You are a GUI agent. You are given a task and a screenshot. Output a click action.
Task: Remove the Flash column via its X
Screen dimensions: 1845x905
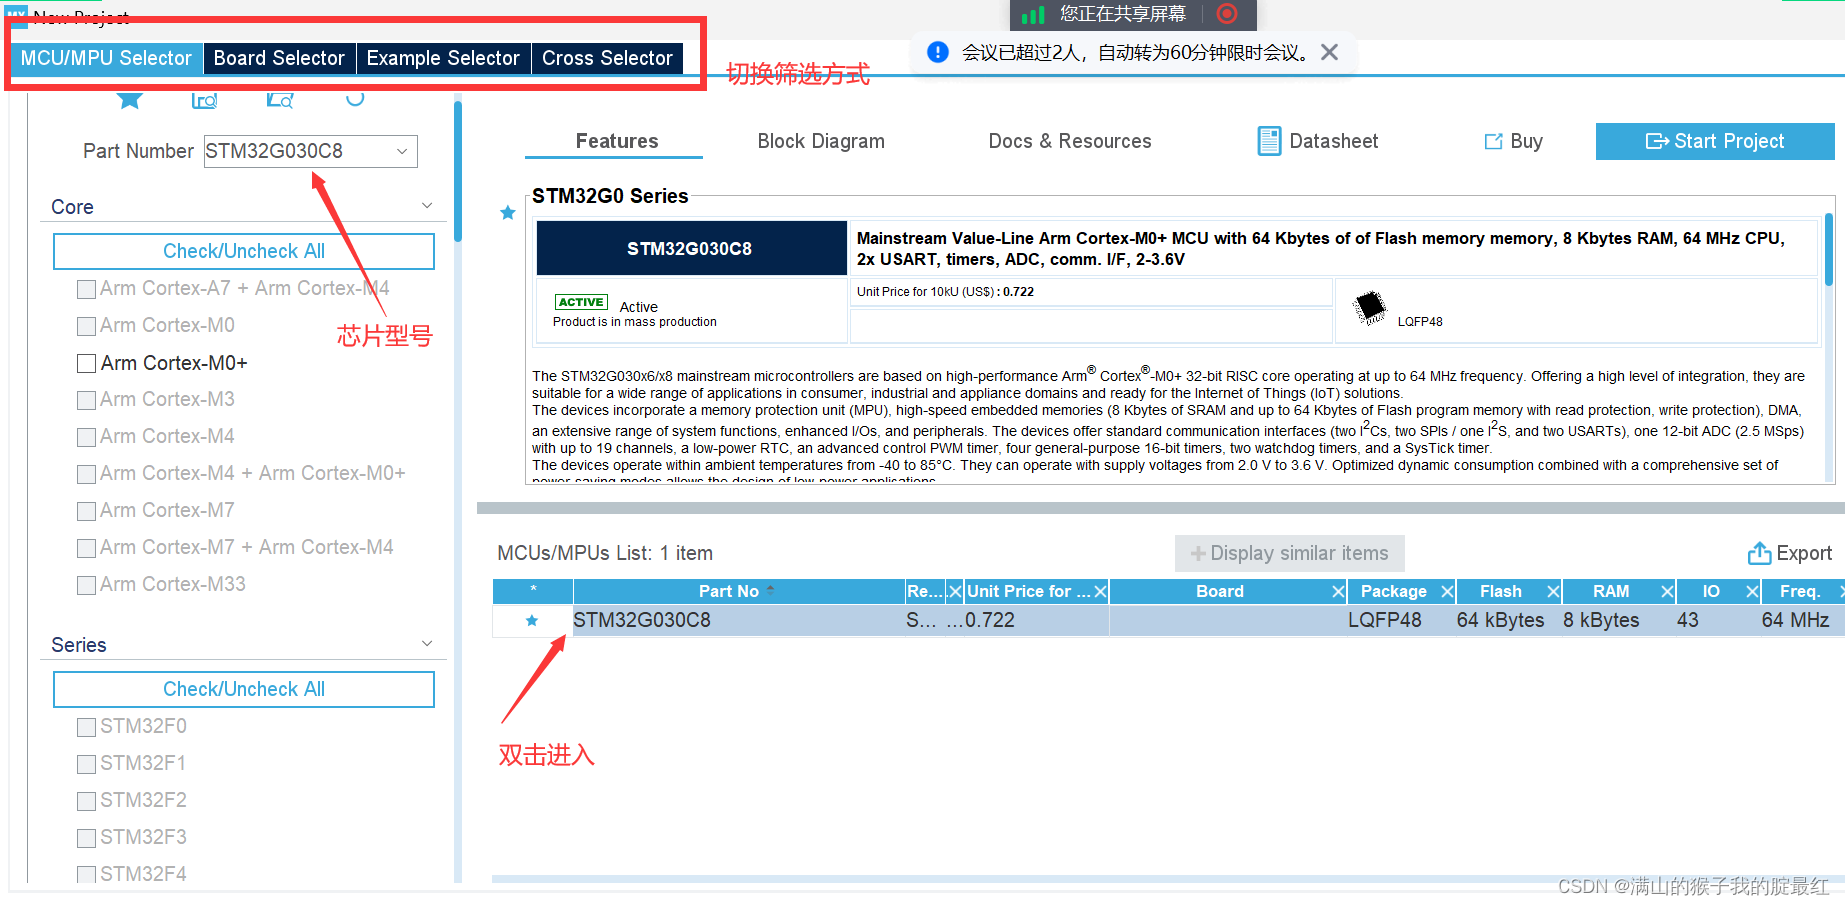(1553, 592)
